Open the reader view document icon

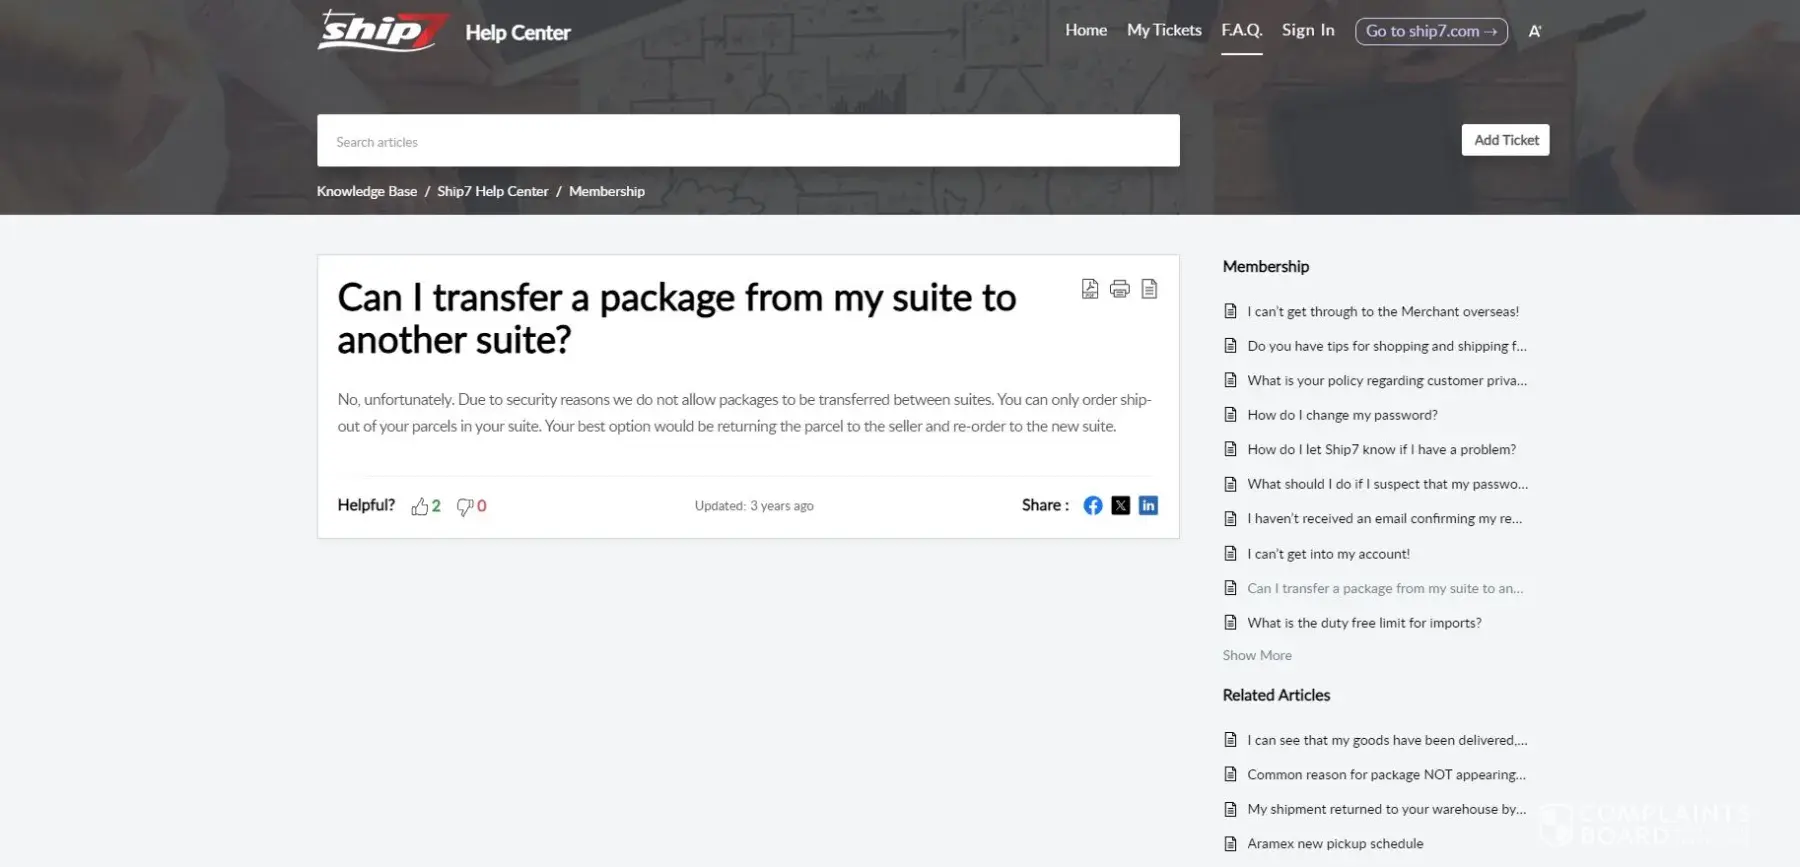tap(1149, 289)
